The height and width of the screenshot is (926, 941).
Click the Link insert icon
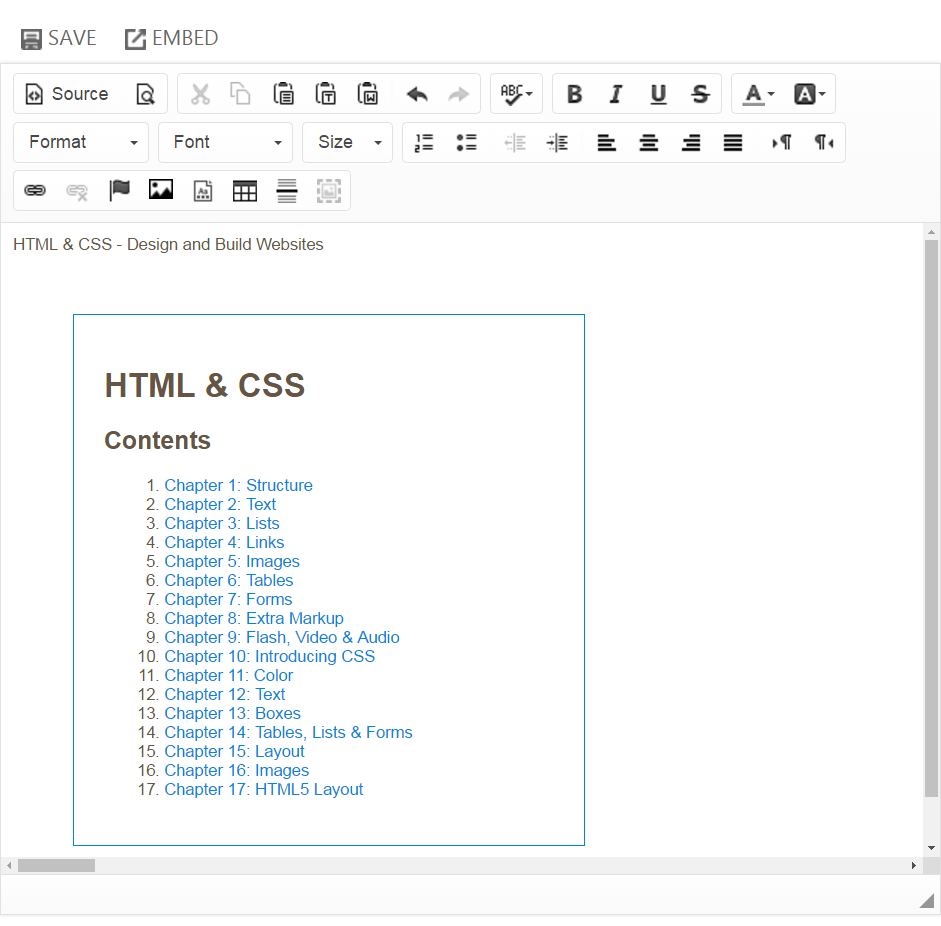(35, 190)
